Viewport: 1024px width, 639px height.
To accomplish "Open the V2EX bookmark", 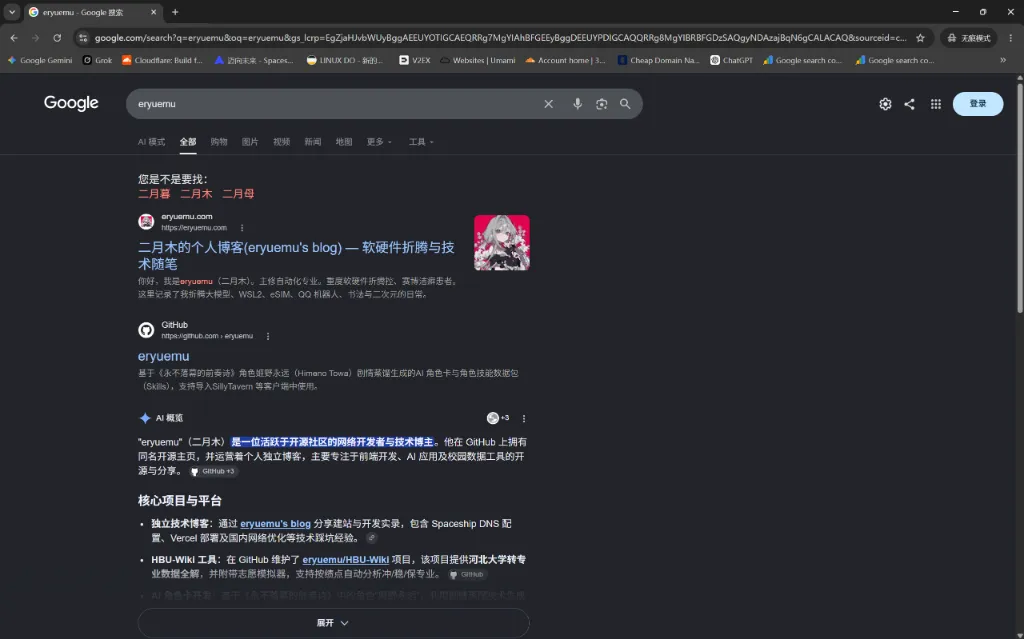I will (x=415, y=60).
